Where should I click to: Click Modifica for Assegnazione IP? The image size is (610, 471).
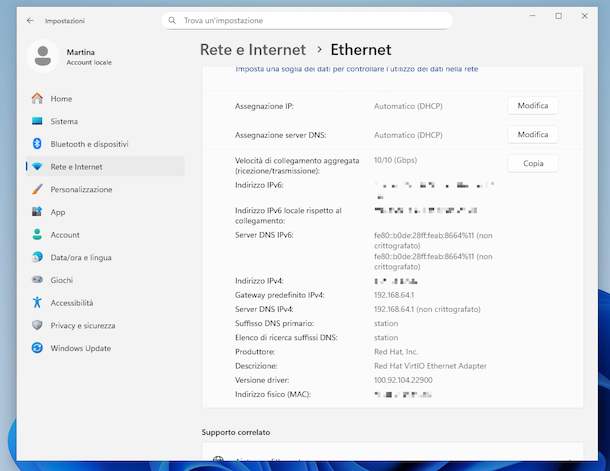(533, 105)
